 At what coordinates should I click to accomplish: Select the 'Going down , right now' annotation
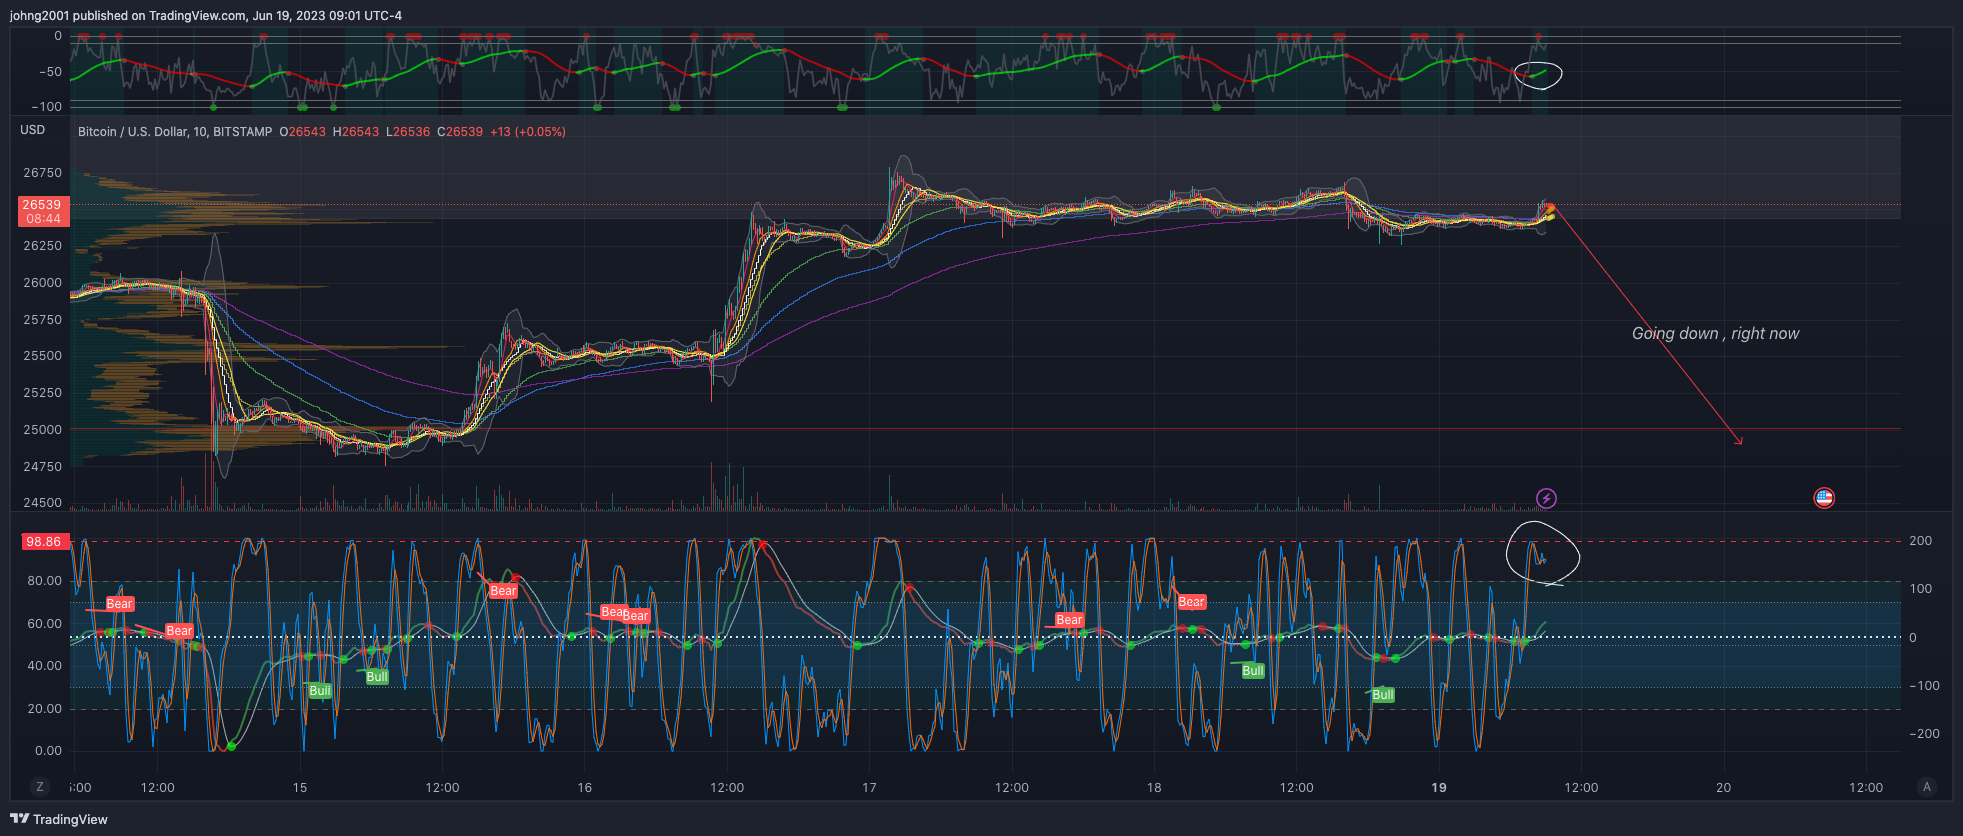pos(1715,334)
